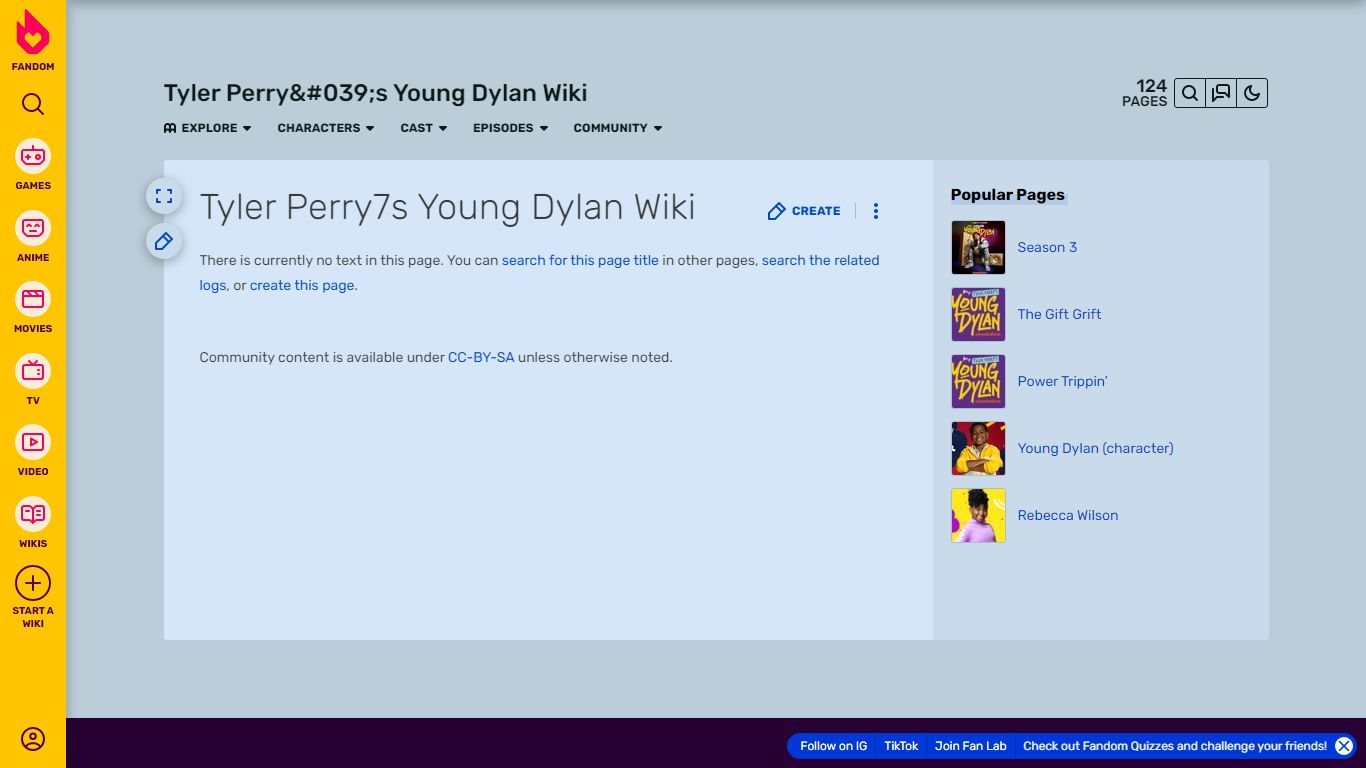
Task: Open the Season 3 link
Action: tap(1047, 247)
